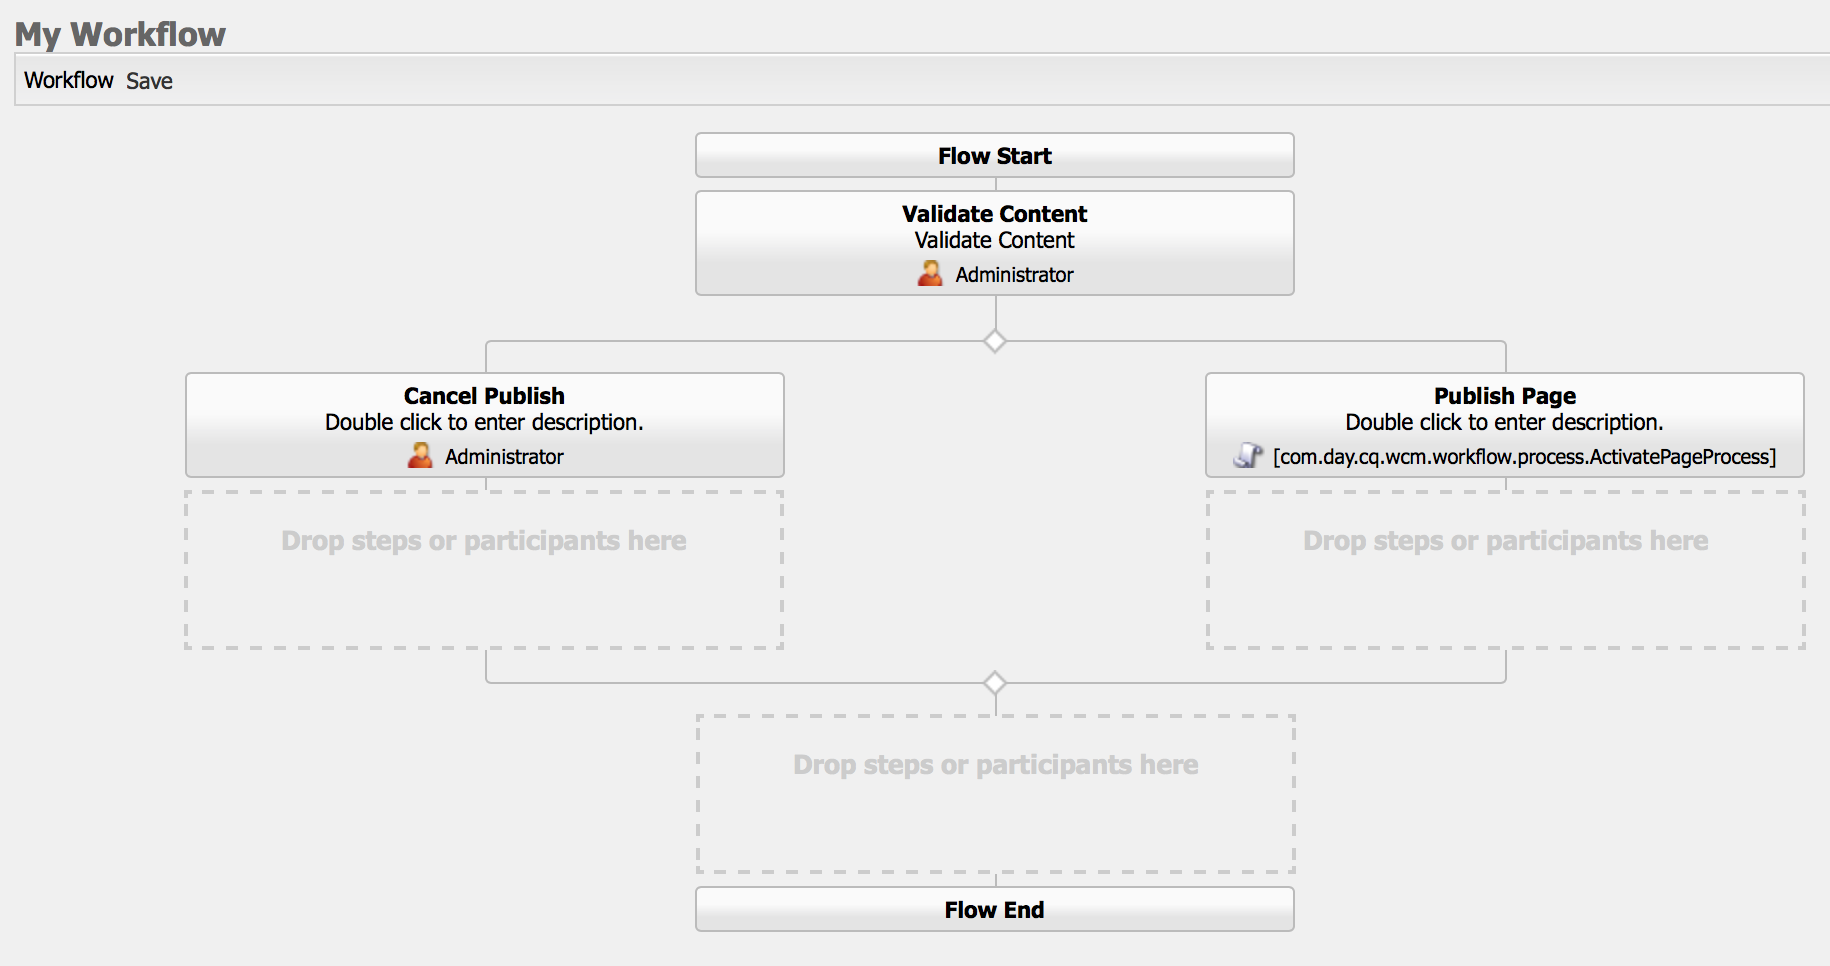Click the Administrator icon on Cancel Publish step
This screenshot has height=966, width=1830.
pos(419,456)
